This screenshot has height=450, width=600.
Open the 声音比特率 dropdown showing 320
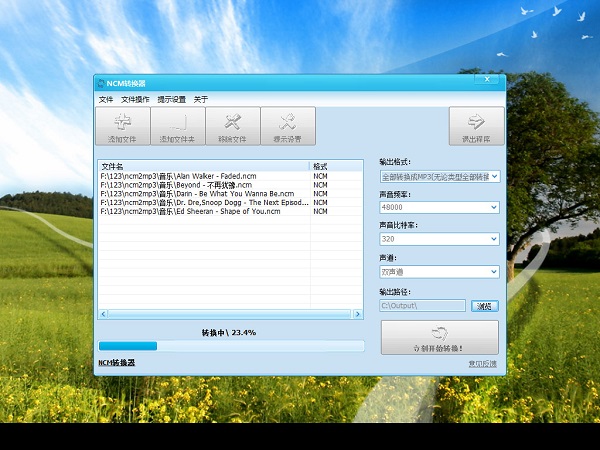pyautogui.click(x=439, y=240)
